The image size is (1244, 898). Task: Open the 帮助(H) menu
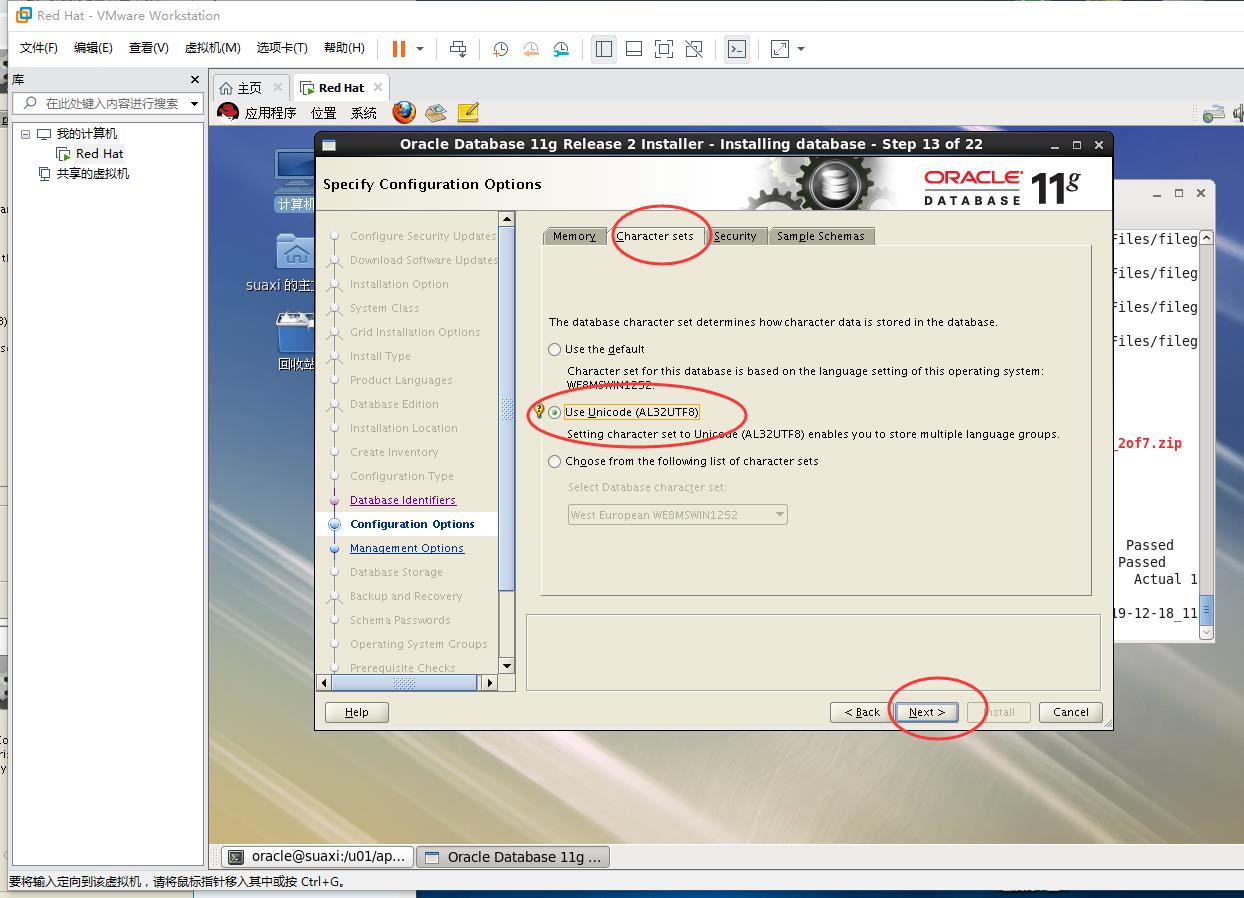click(x=344, y=48)
